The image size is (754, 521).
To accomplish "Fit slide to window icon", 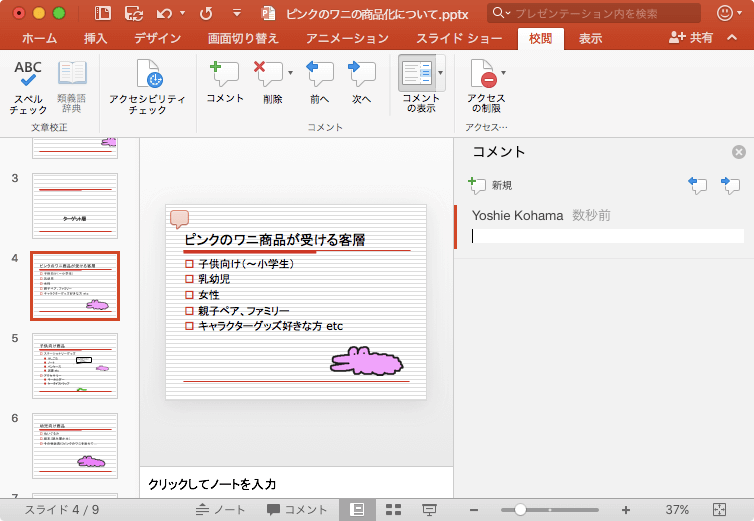I will click(x=719, y=509).
